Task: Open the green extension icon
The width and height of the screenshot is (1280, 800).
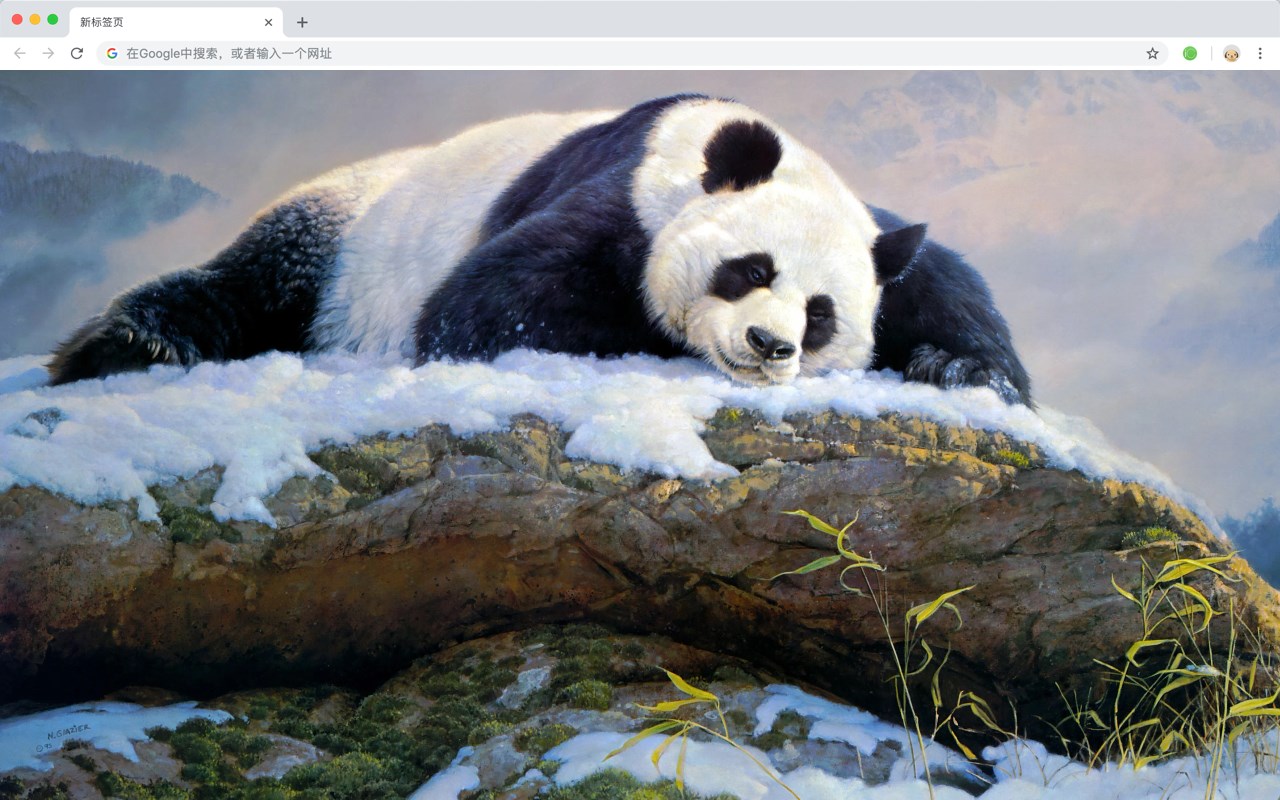Action: (1190, 53)
